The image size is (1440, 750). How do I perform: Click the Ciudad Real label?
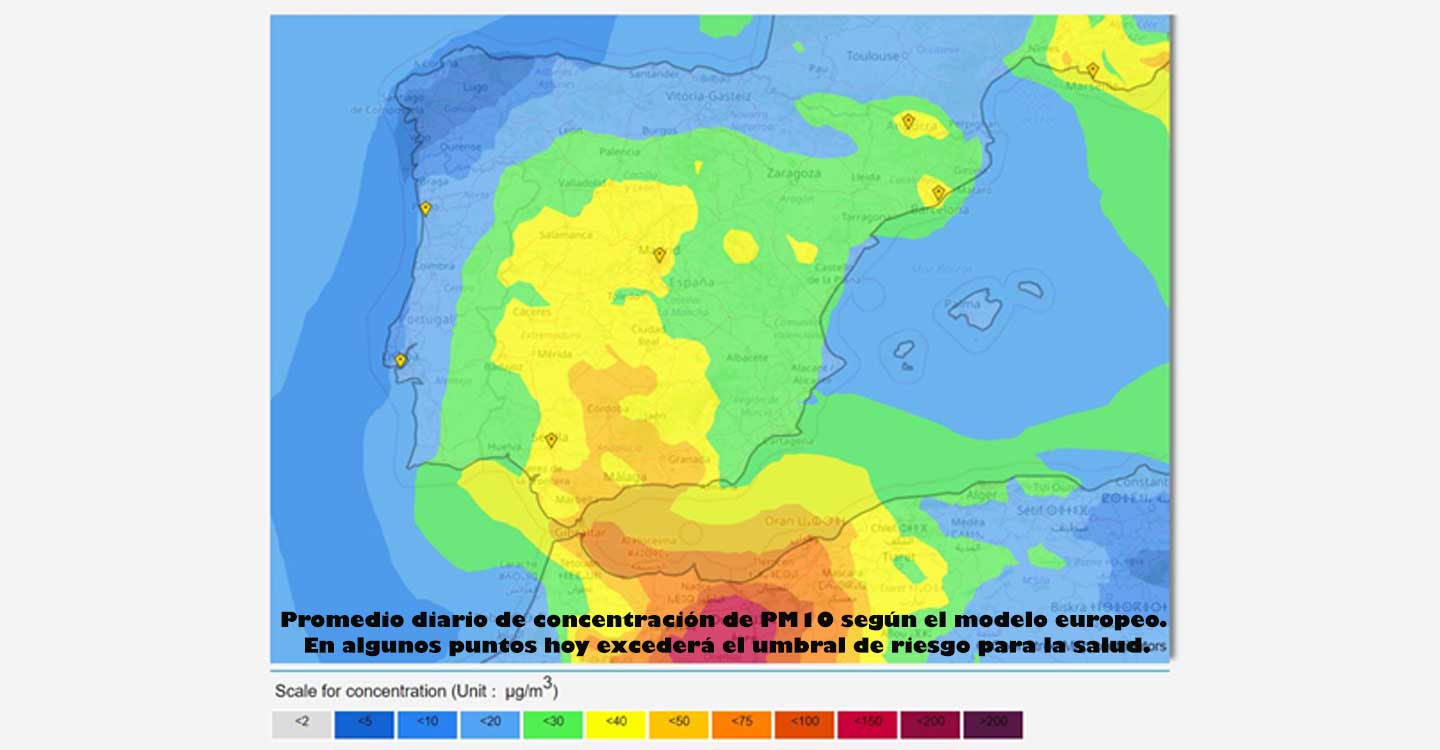click(x=648, y=335)
